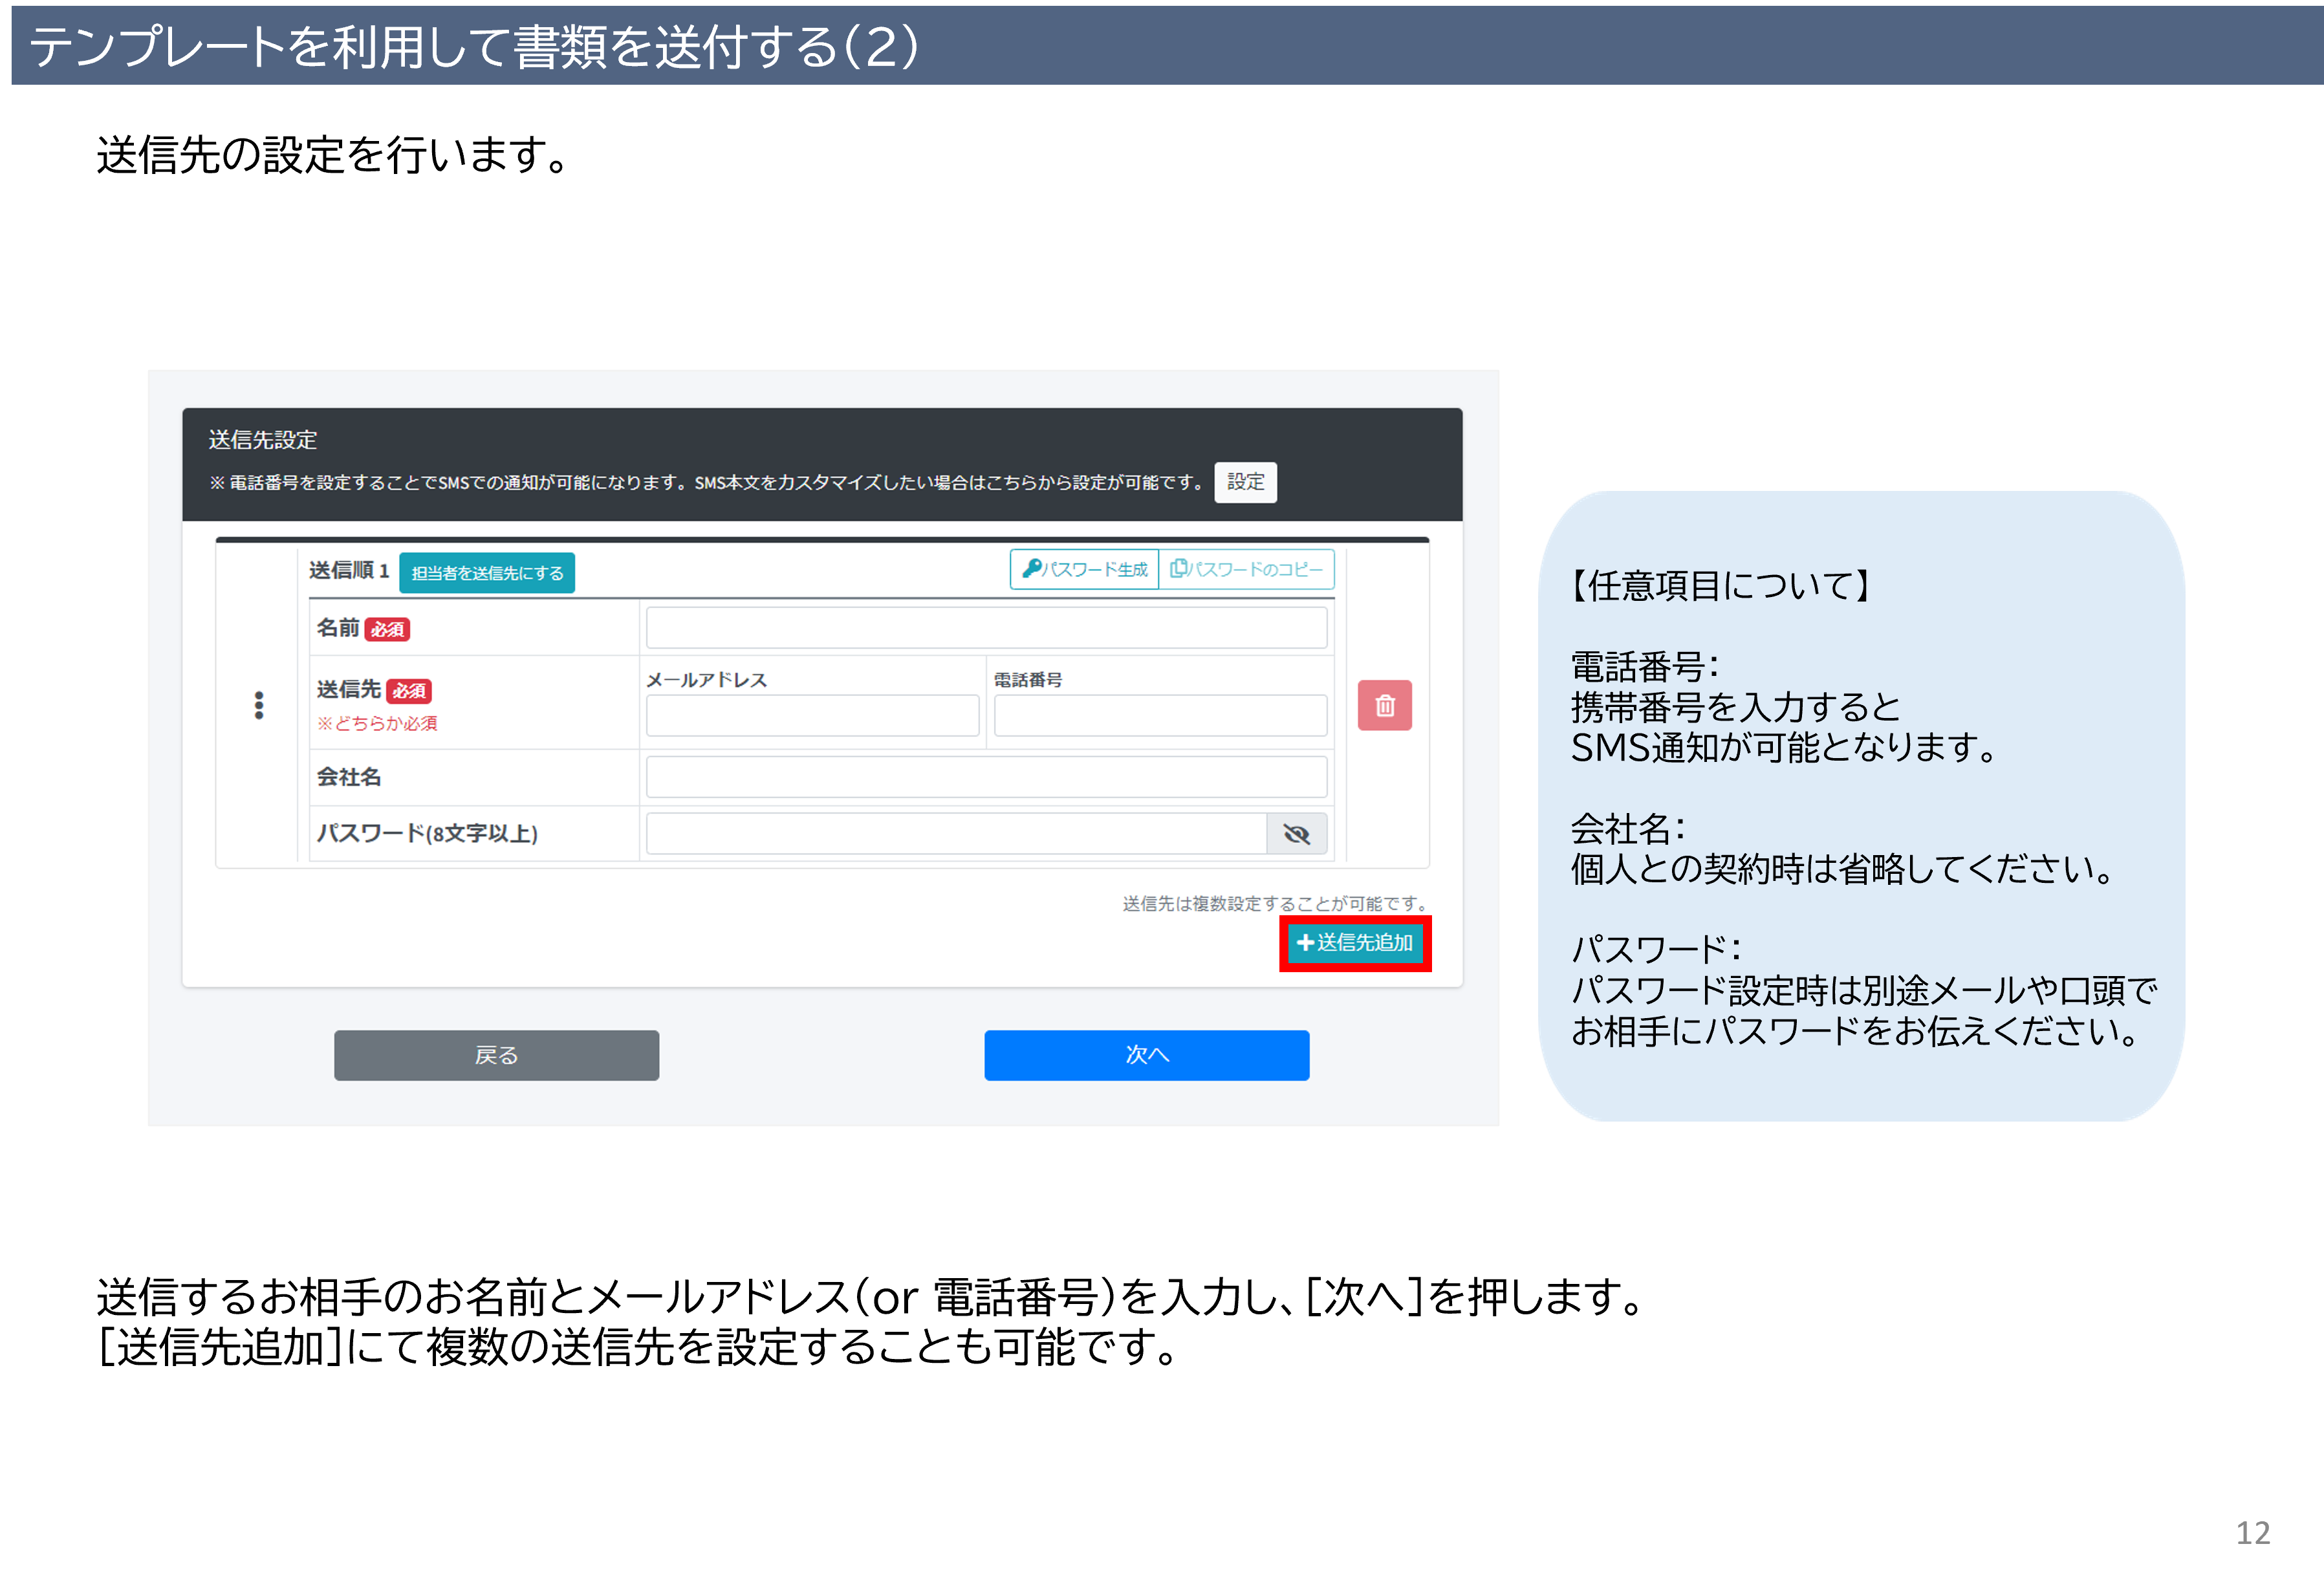Go back with the 戻る button
2324x1575 pixels.
[496, 1055]
